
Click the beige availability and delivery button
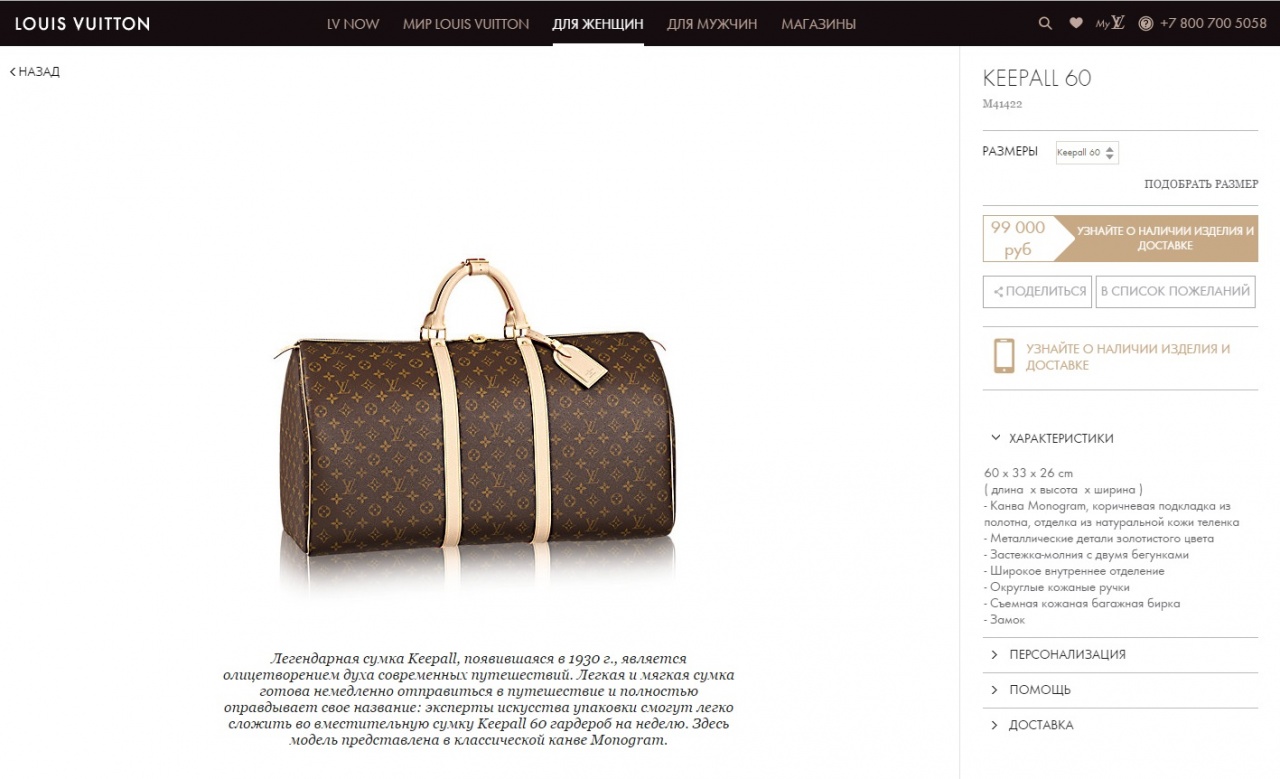(1164, 238)
